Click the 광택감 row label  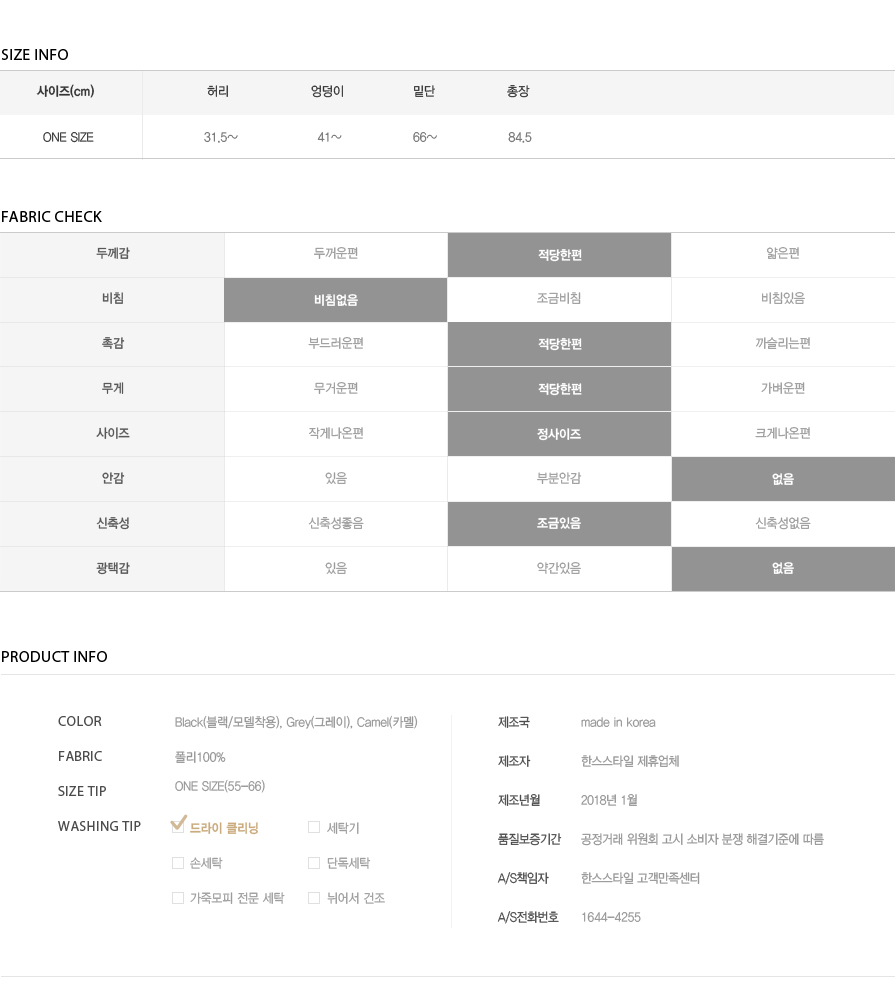(x=113, y=568)
